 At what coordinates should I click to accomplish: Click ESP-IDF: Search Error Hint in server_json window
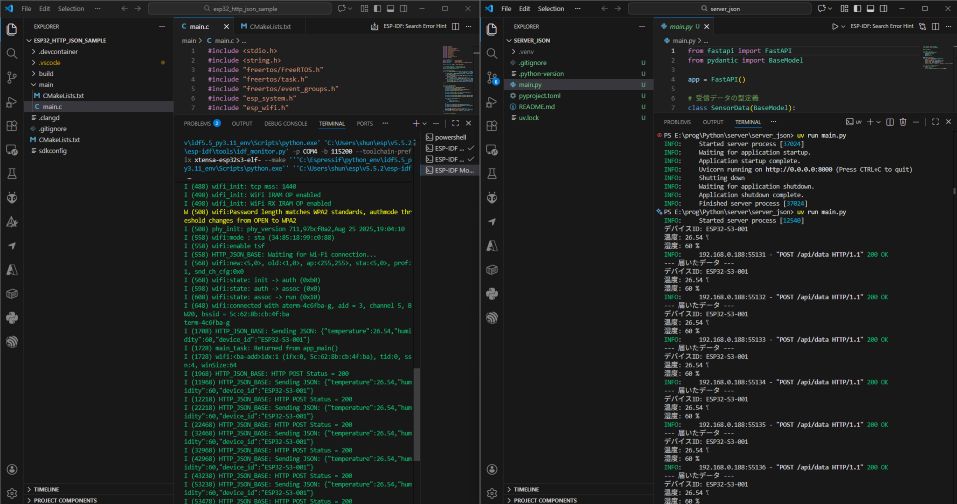point(882,26)
